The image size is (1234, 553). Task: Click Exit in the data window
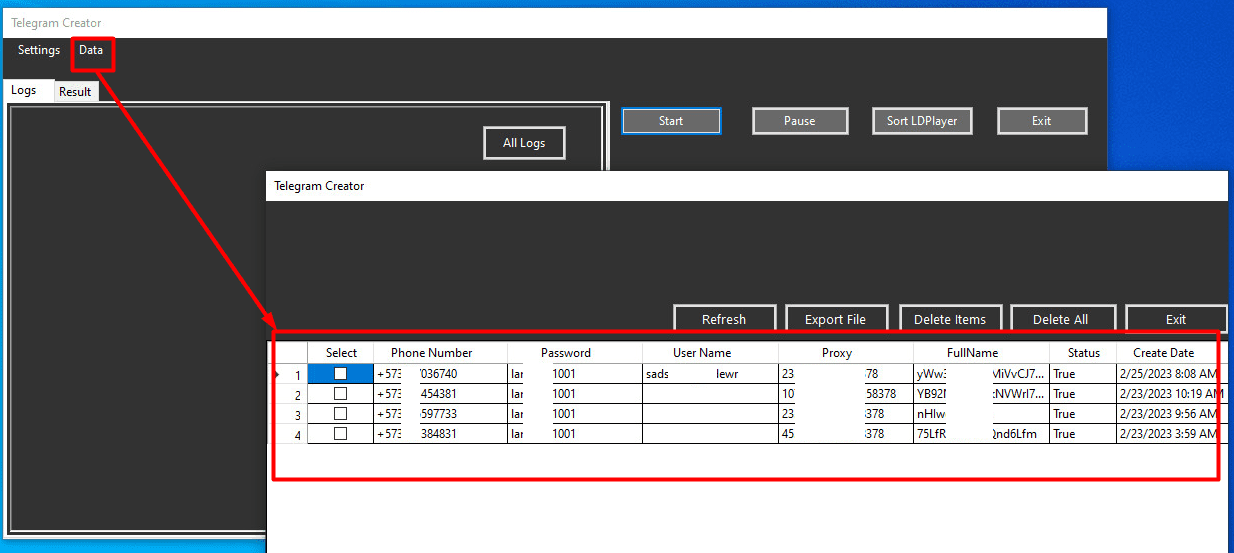1176,319
